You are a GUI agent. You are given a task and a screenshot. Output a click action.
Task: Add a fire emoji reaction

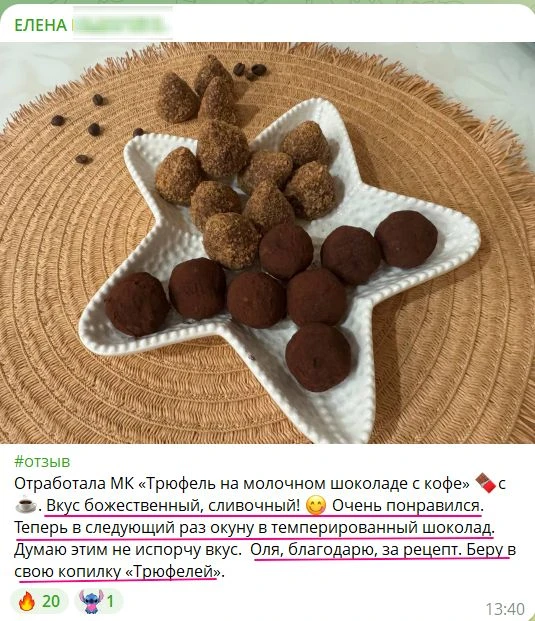39,601
